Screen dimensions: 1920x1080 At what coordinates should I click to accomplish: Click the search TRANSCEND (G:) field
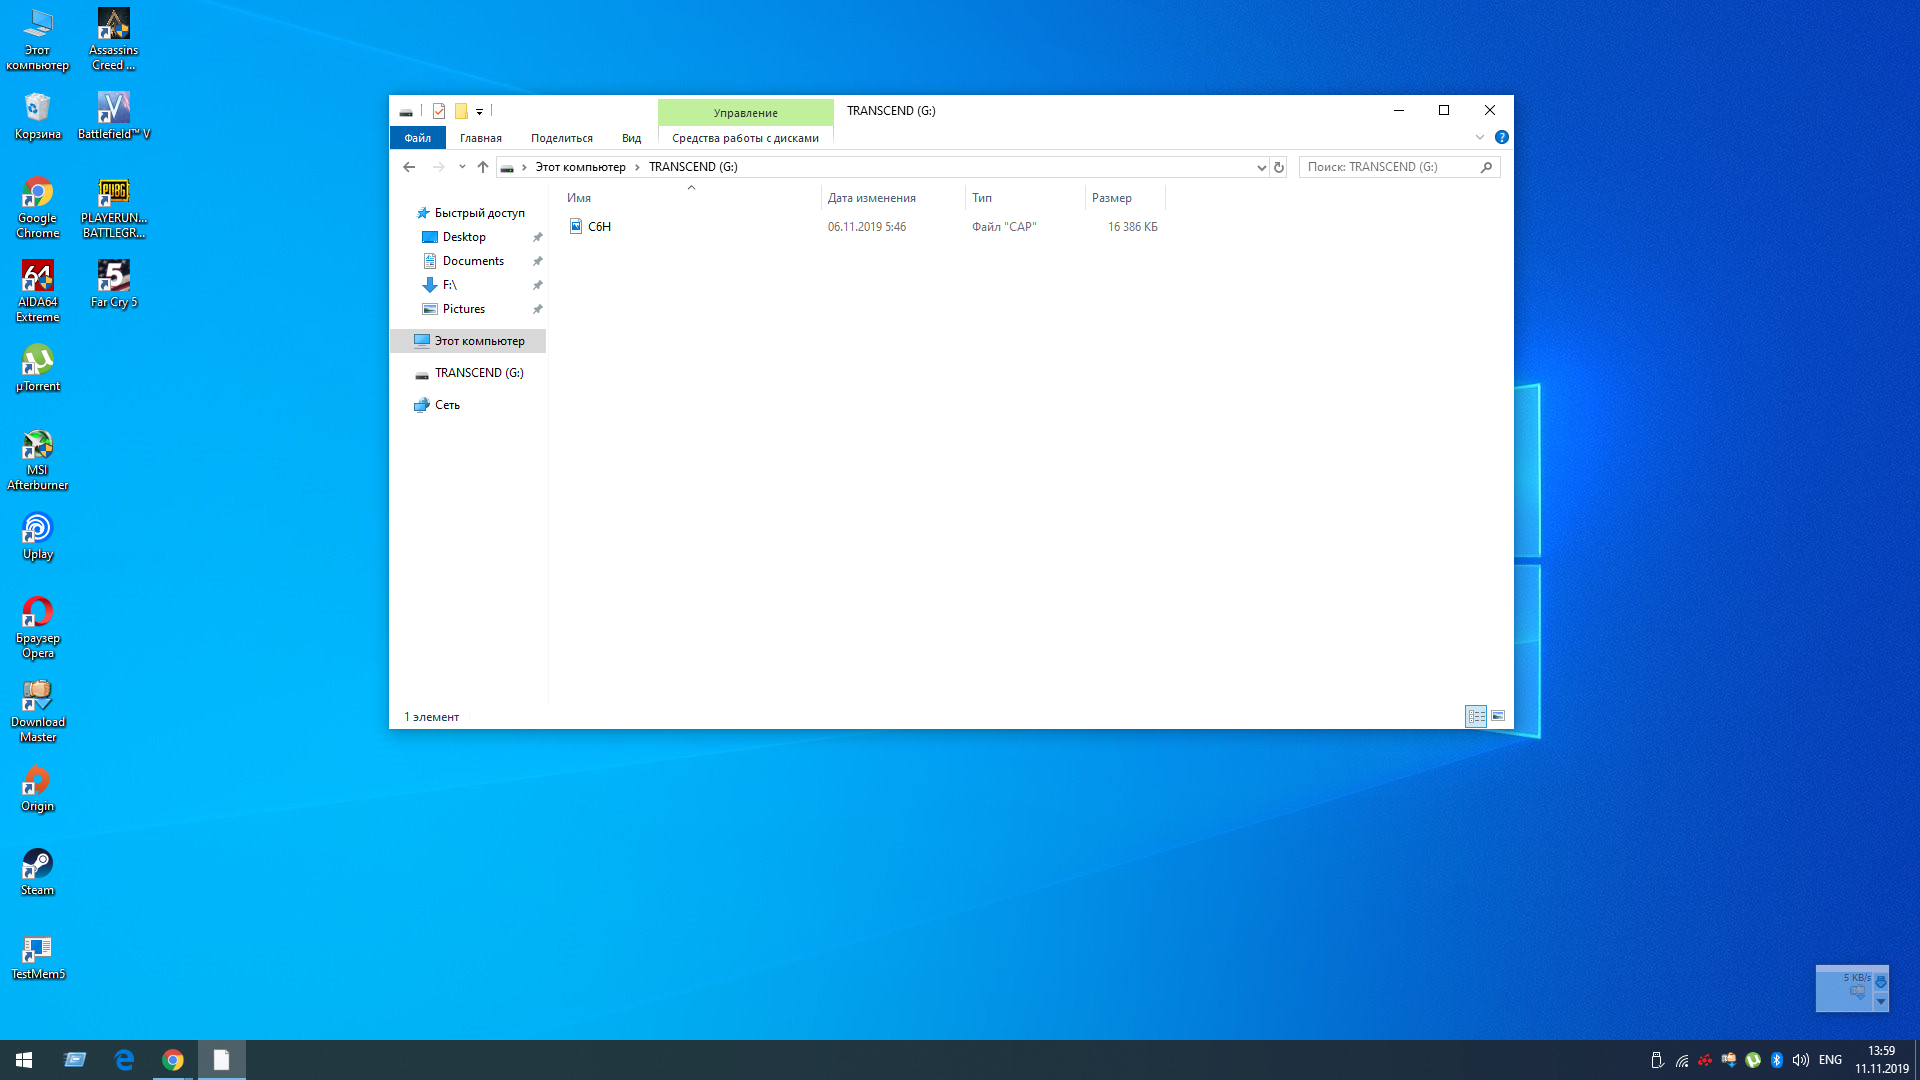1390,167
